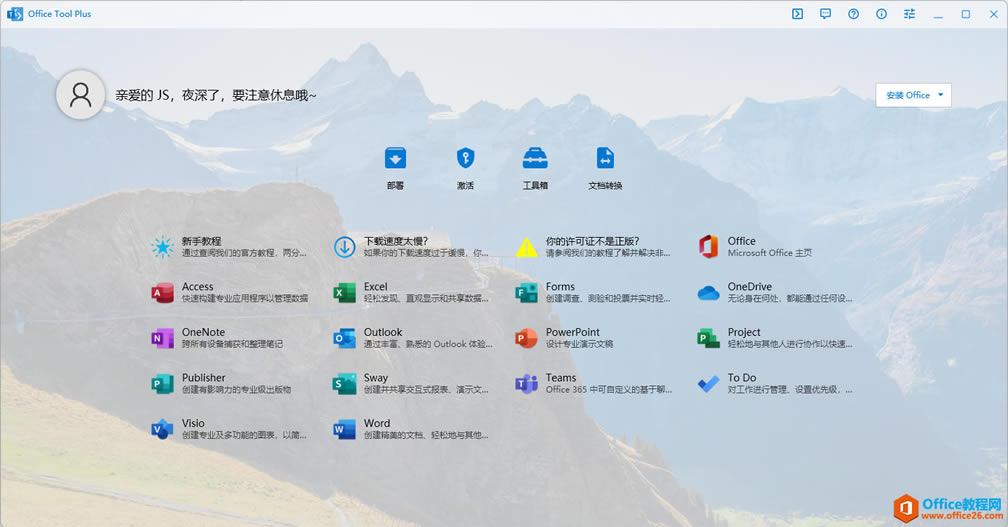Click the yellow warning triangle icon
Image resolution: width=1008 pixels, height=527 pixels.
(x=526, y=247)
